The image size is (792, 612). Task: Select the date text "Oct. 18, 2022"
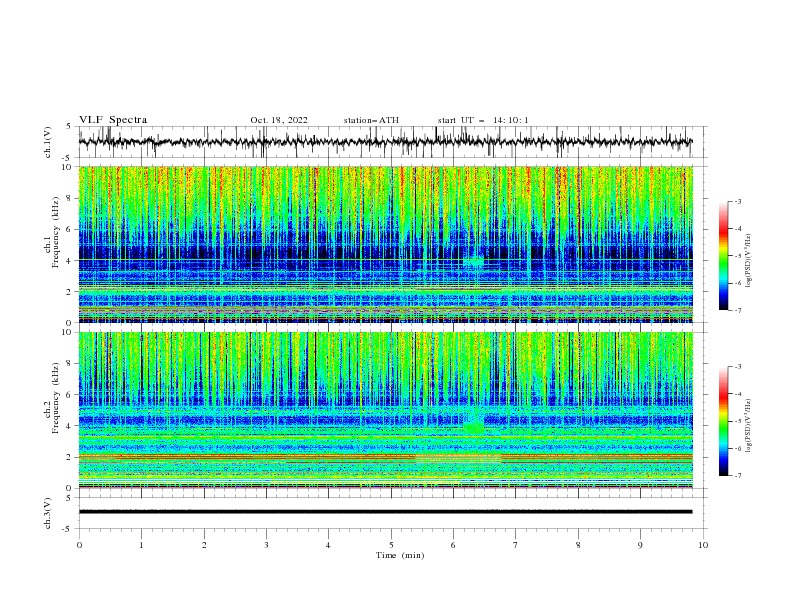(279, 120)
